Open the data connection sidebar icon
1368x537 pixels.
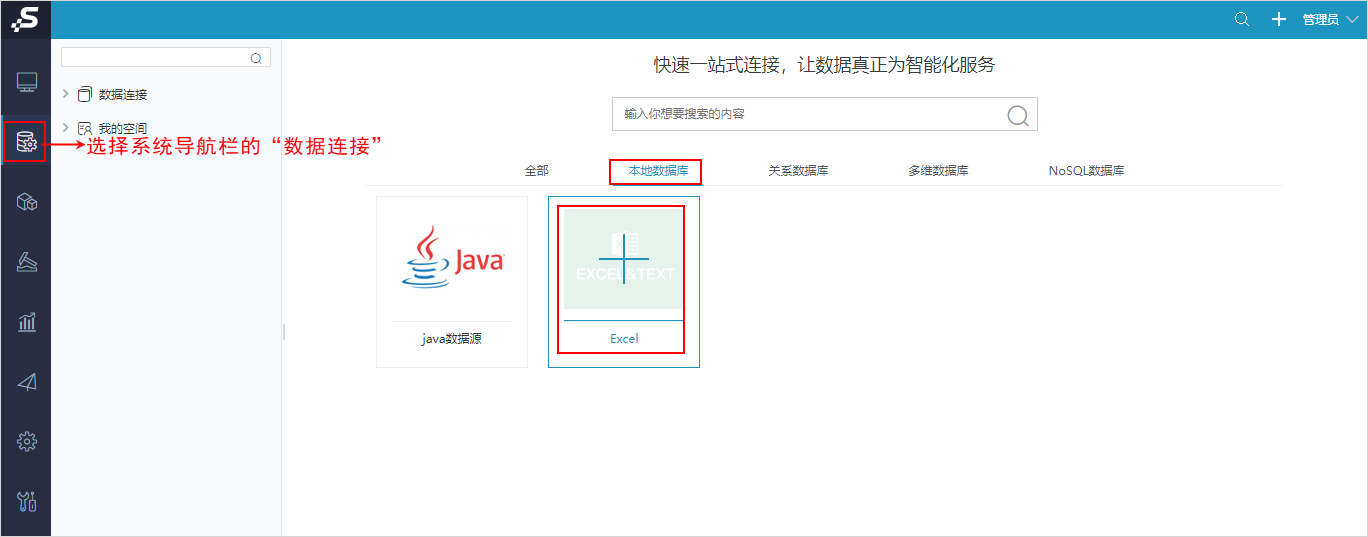pyautogui.click(x=26, y=143)
